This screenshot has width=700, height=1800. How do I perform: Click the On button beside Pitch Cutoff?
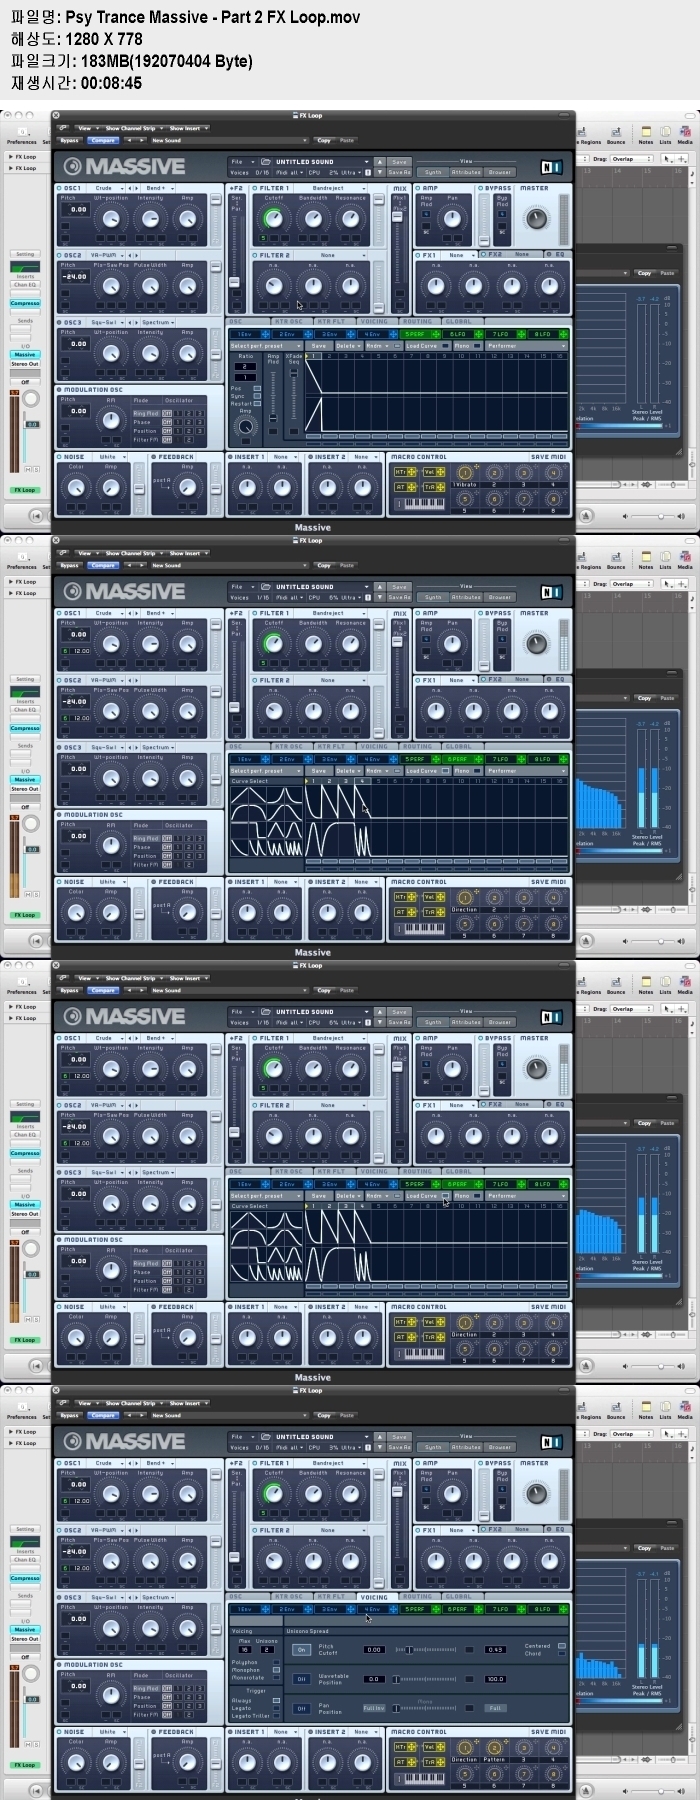[301, 1650]
